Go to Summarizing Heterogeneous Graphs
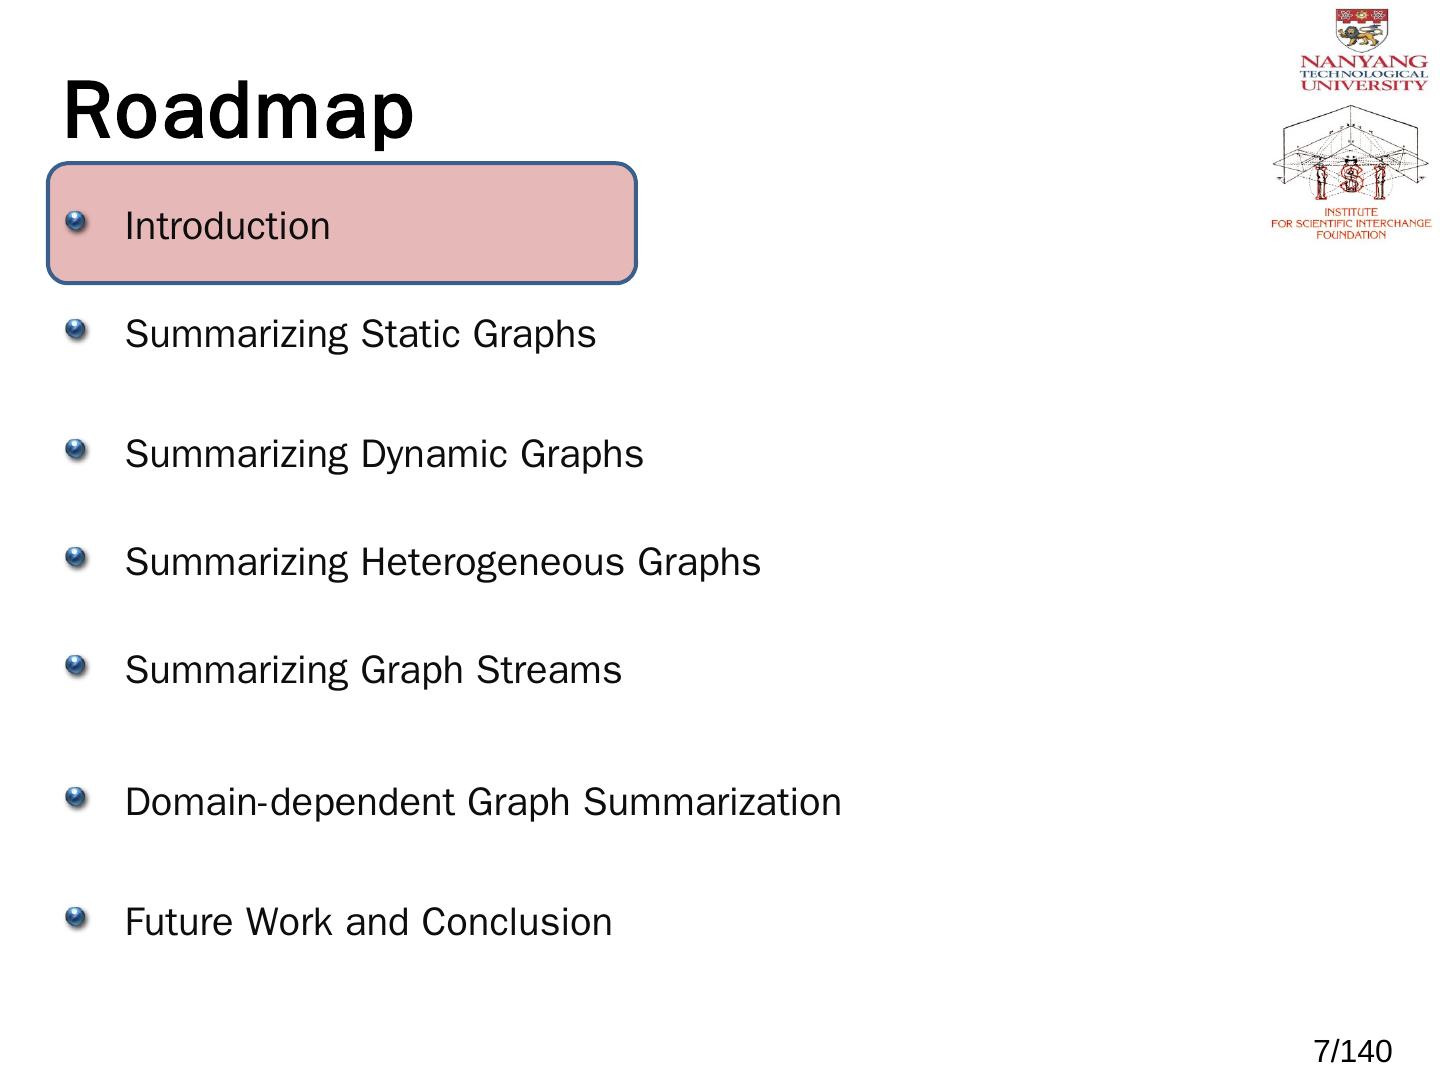This screenshot has height=1080, width=1440. [x=442, y=562]
